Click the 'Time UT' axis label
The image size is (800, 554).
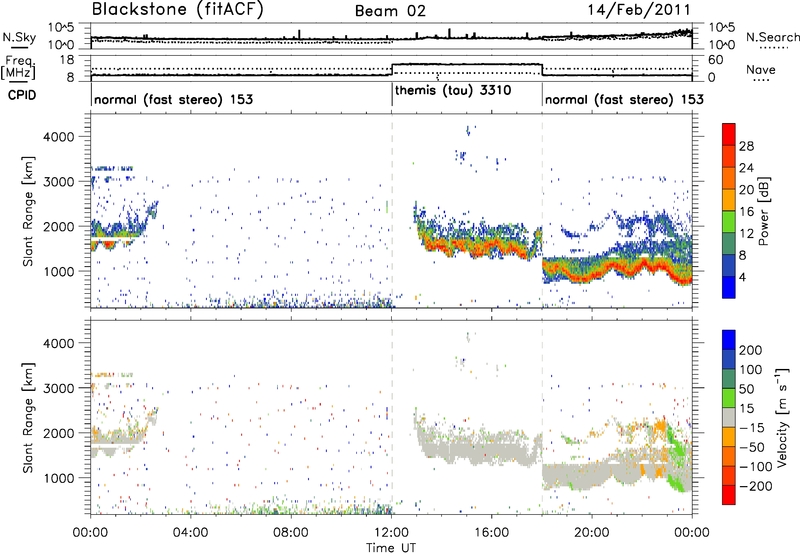click(x=391, y=548)
